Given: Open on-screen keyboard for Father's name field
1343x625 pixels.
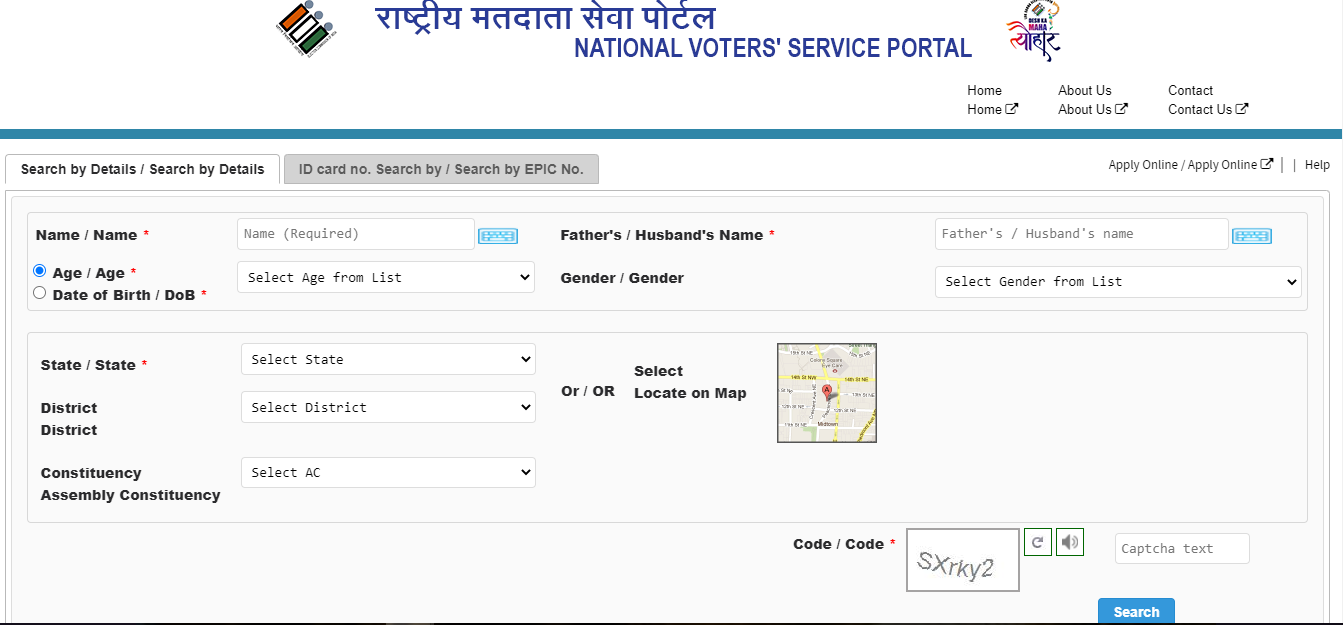Looking at the screenshot, I should 1251,234.
